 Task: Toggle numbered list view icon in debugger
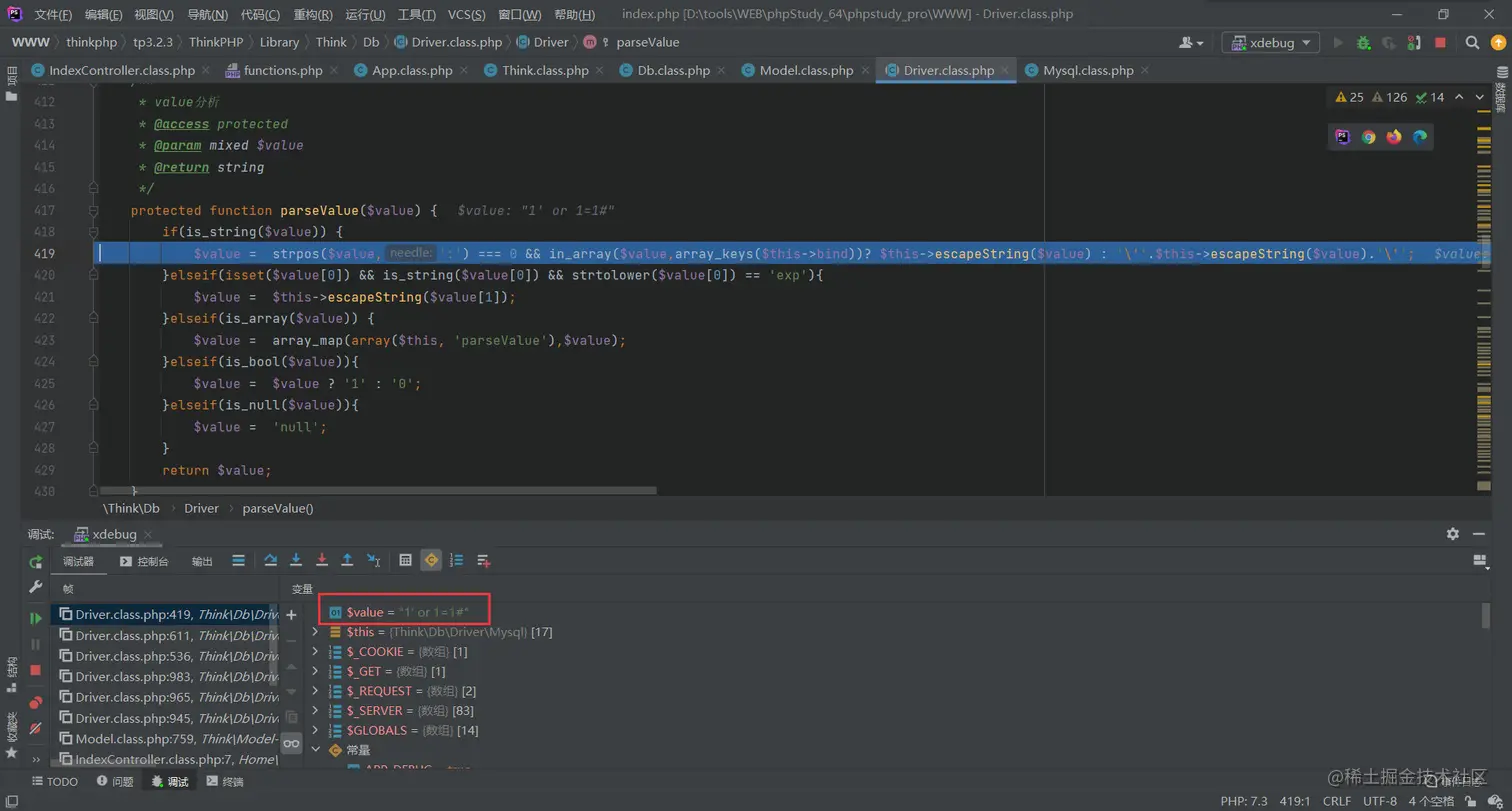click(x=457, y=560)
